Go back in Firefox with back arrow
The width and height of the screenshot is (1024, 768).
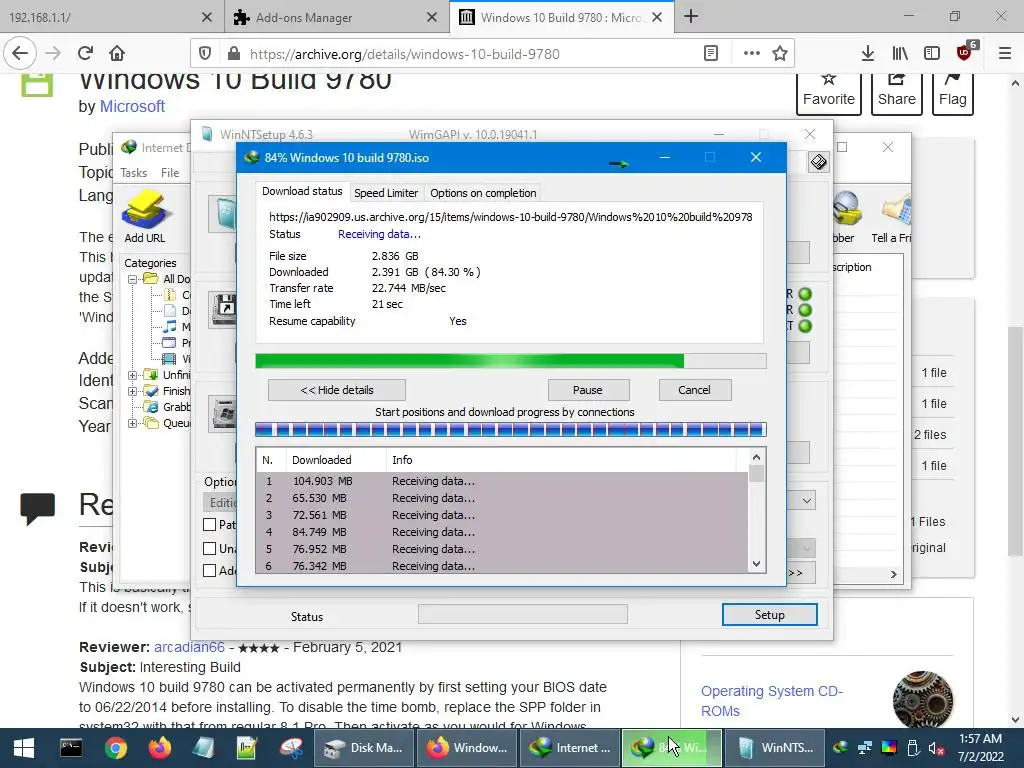[x=20, y=54]
